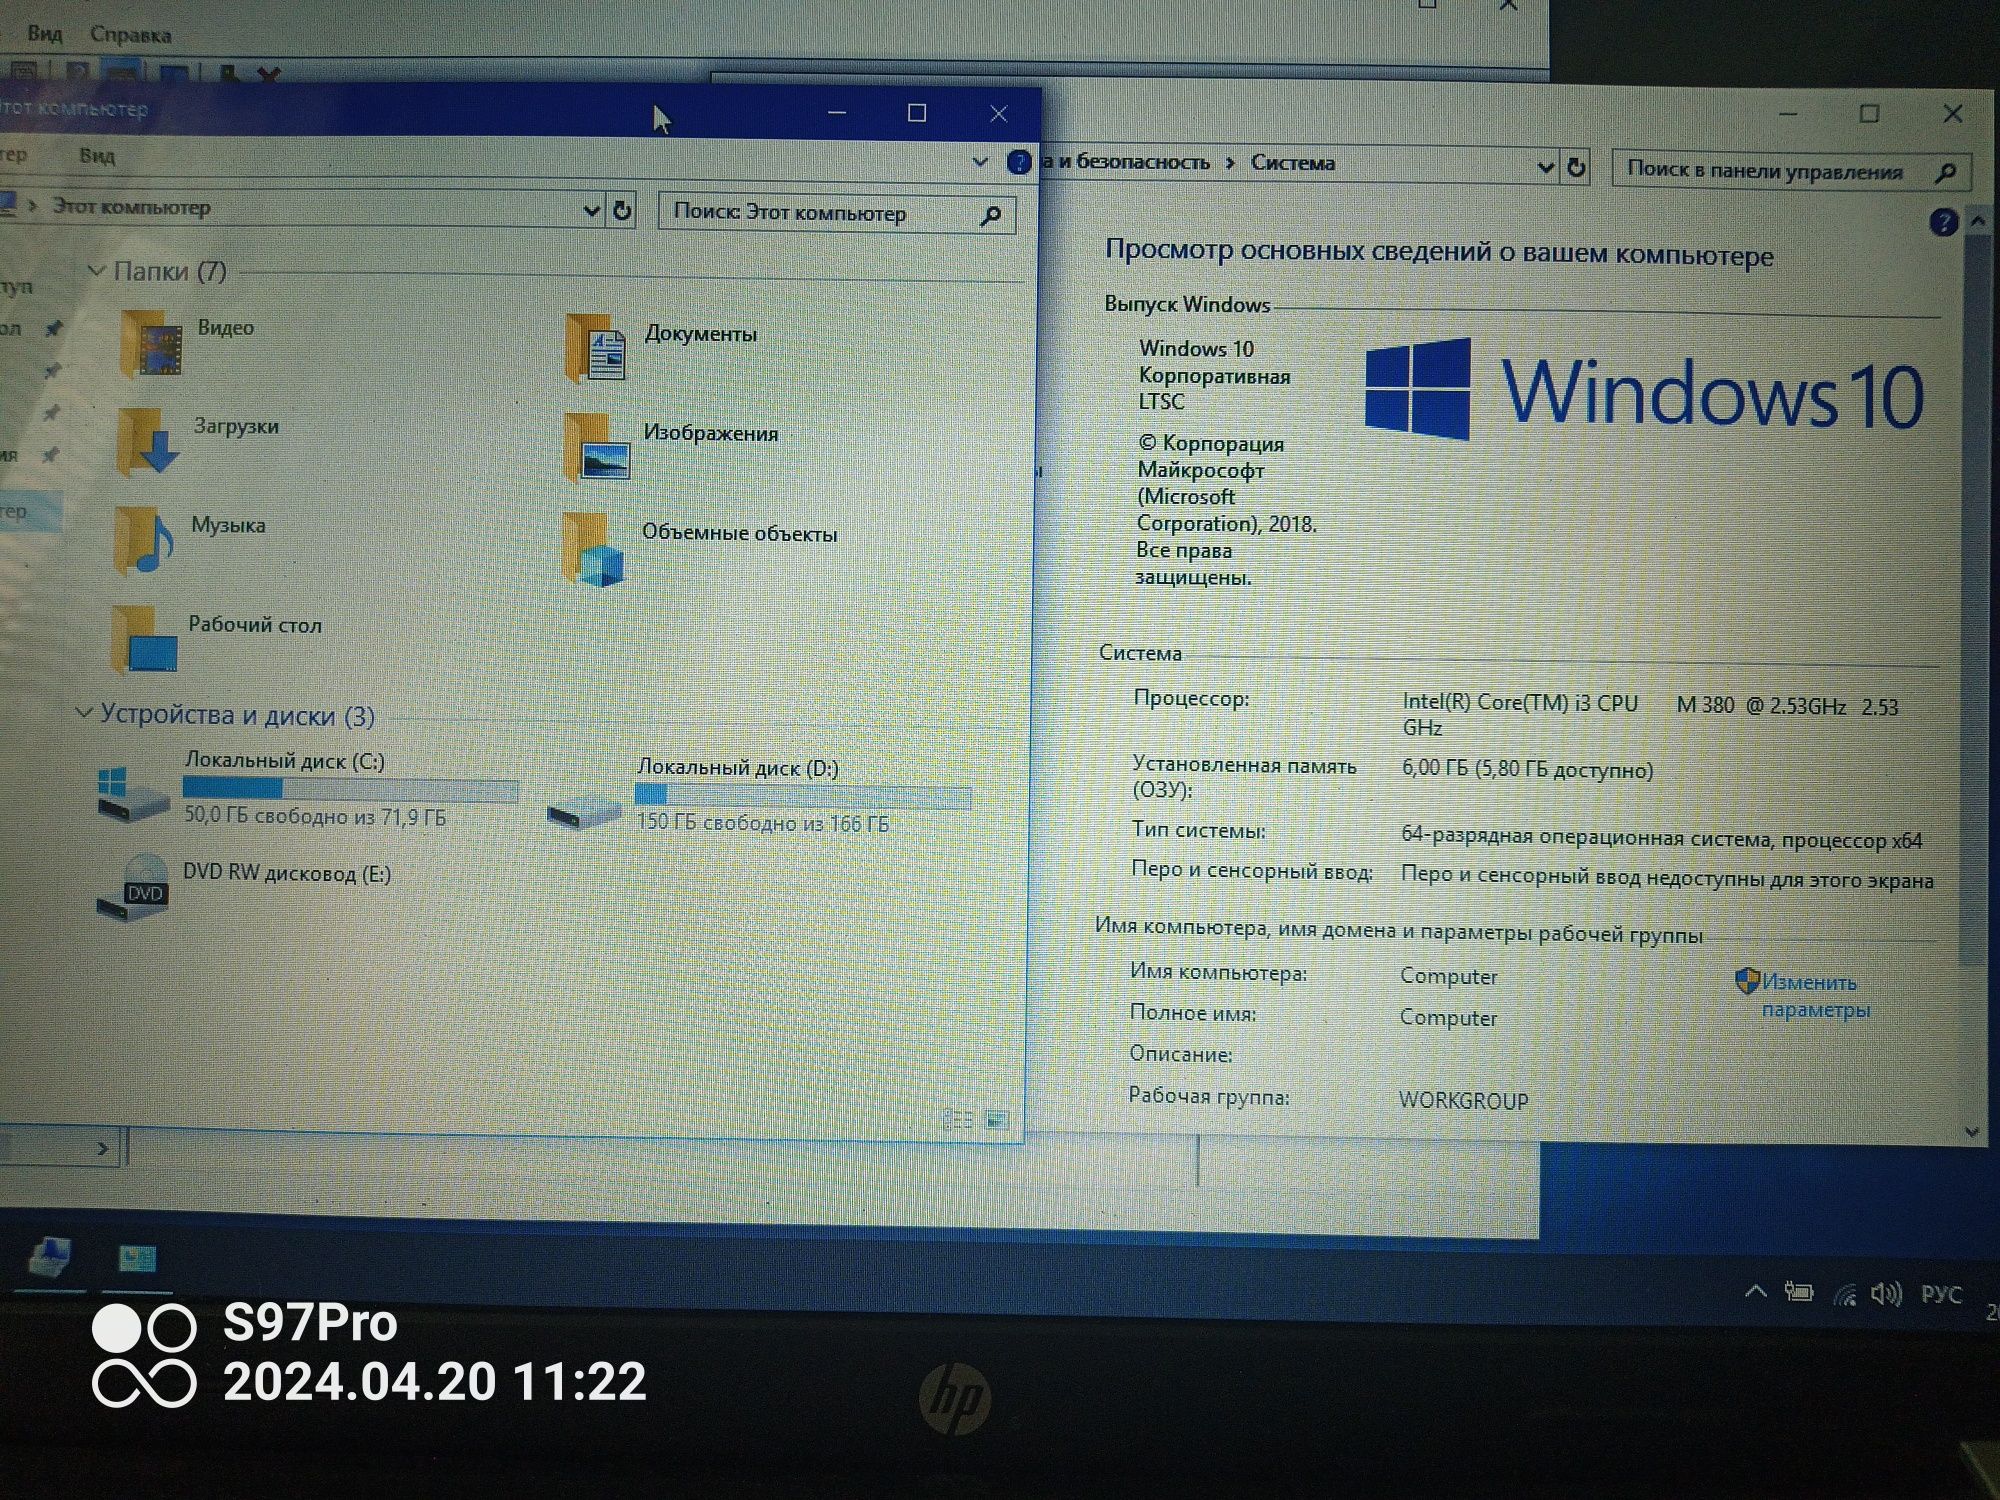Click Изменить параметры link
This screenshot has height=1500, width=2000.
pyautogui.click(x=1814, y=995)
